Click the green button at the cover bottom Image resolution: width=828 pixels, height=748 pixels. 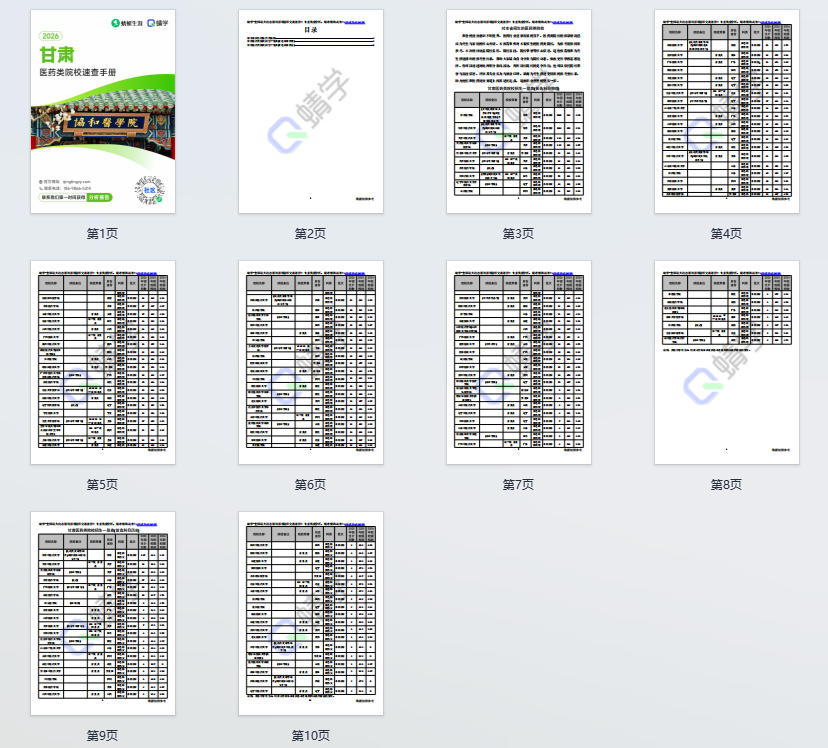99,198
